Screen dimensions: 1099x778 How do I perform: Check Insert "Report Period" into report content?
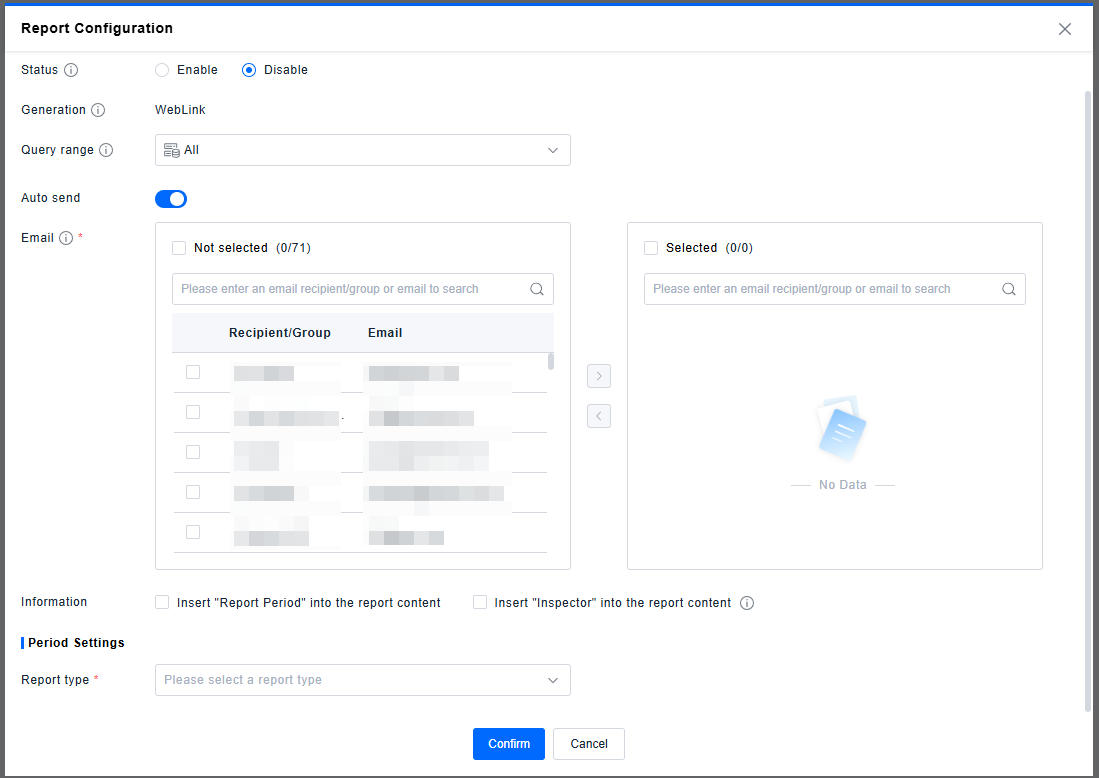click(162, 602)
